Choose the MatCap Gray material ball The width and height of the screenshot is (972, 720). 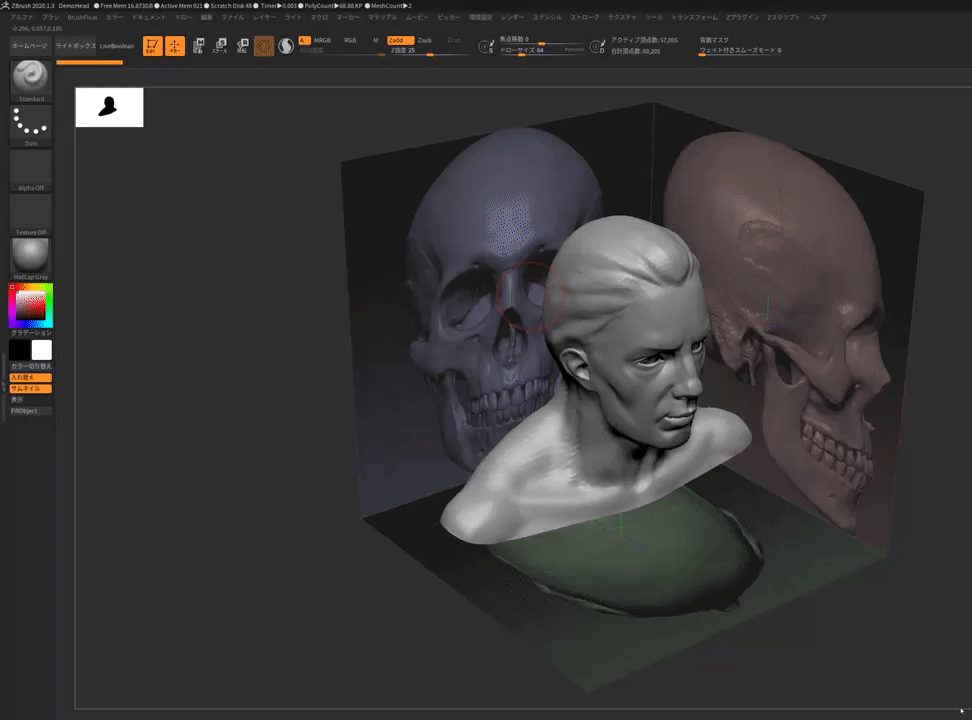pos(31,256)
